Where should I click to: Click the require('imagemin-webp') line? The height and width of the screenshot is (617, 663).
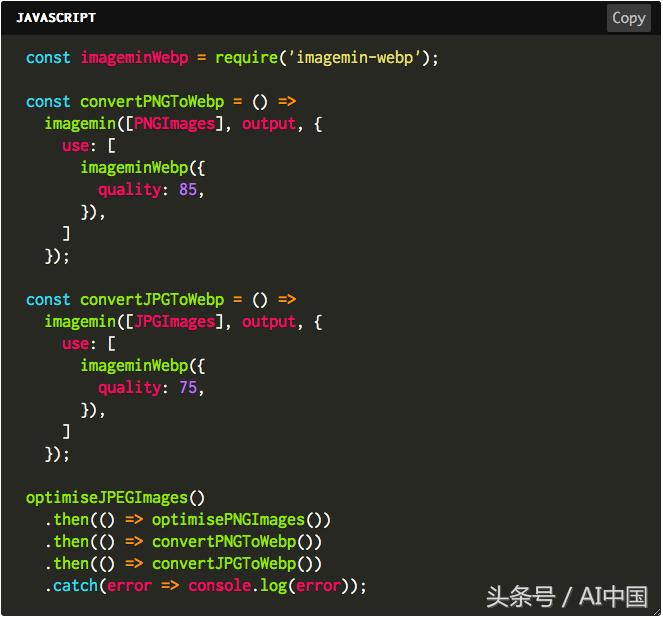point(232,58)
